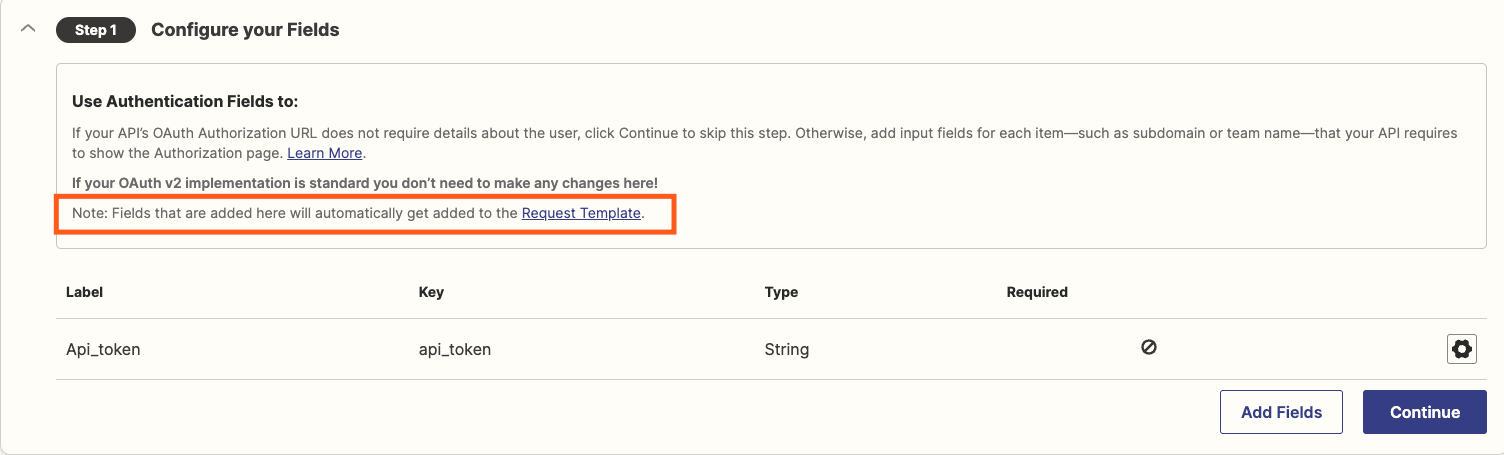Click the Type column header

pos(781,292)
